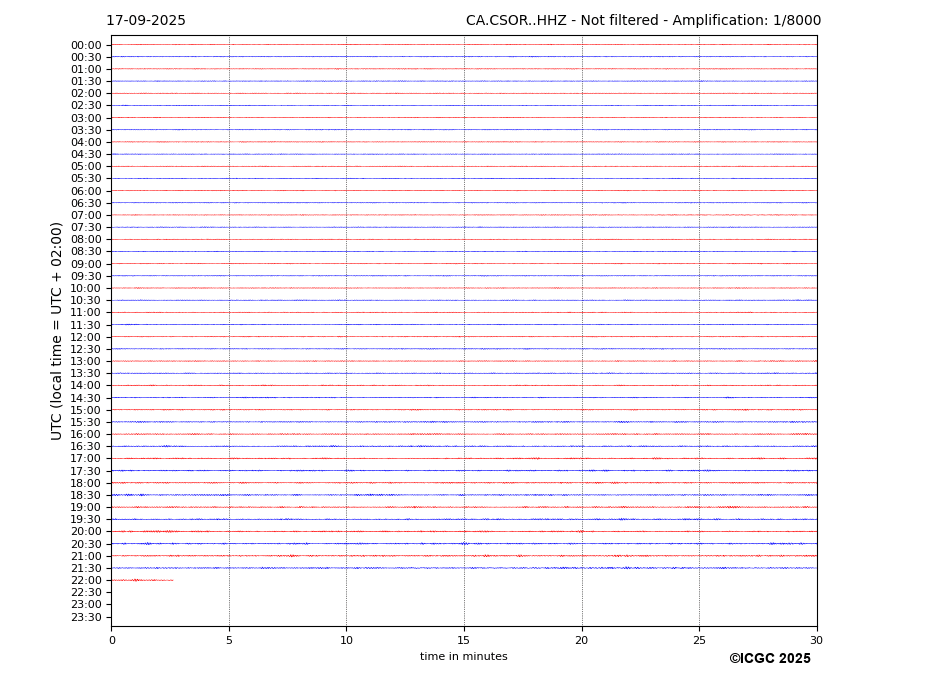
Task: Select the 18:30 time row label
Action: click(86, 496)
